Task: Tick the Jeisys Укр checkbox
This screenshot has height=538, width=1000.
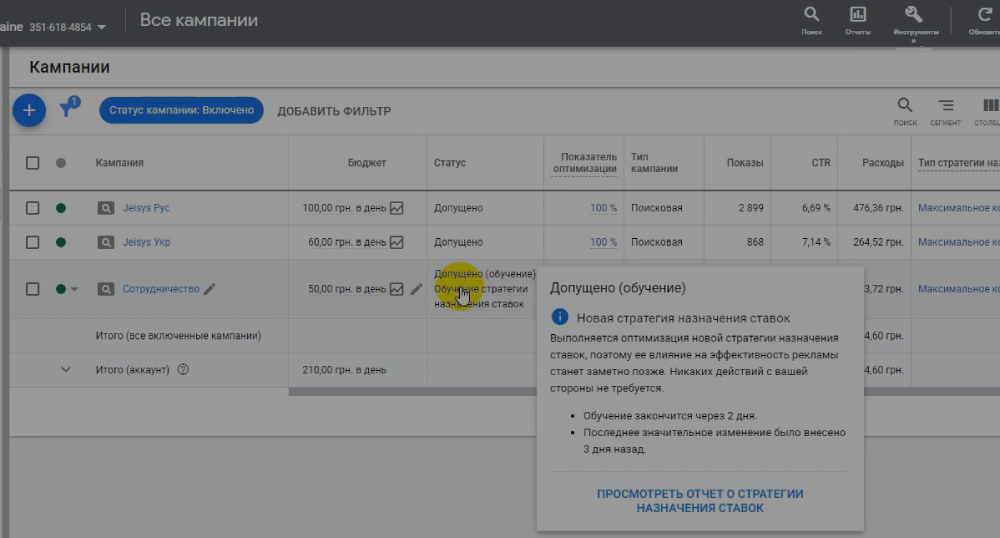Action: pyautogui.click(x=33, y=242)
